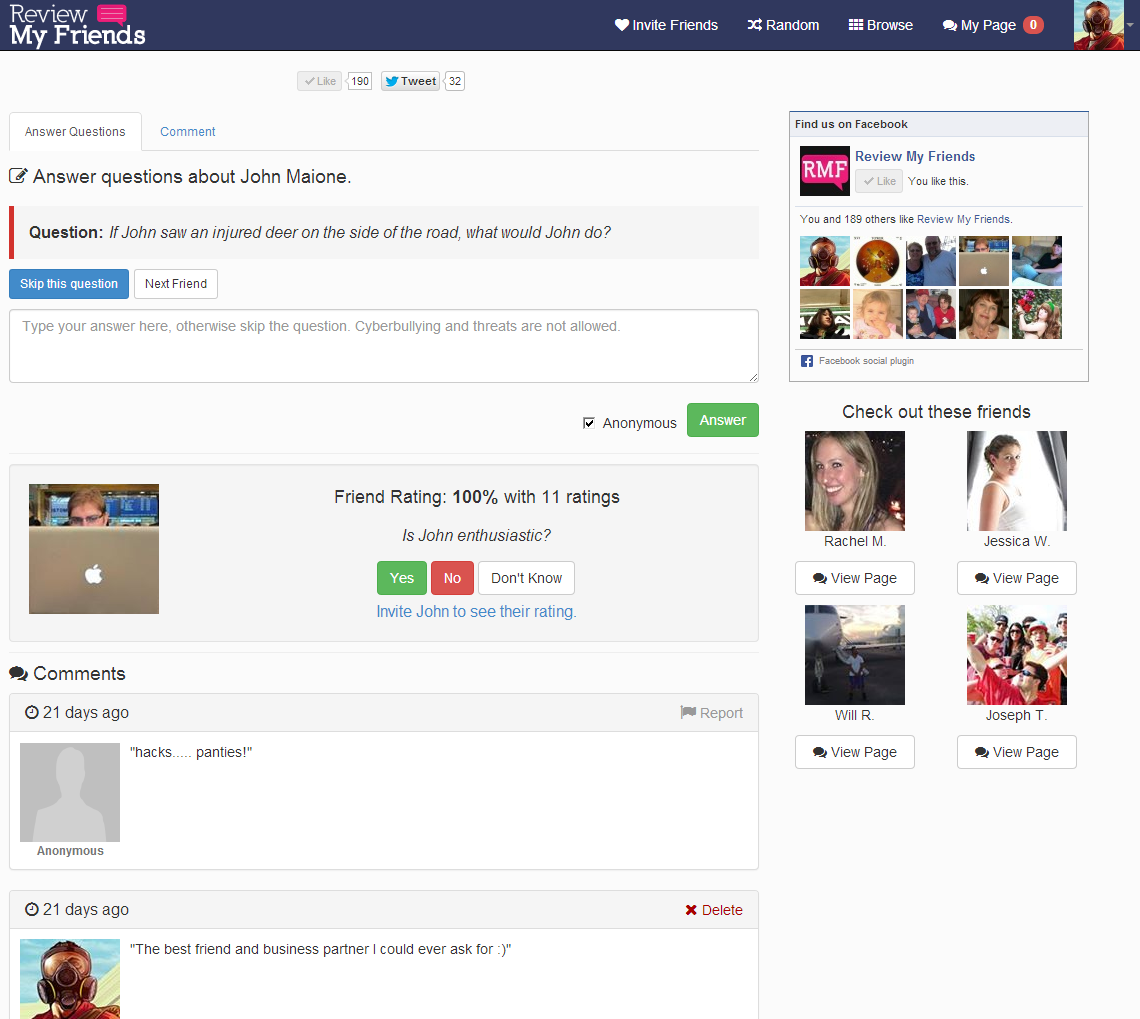Image resolution: width=1140 pixels, height=1019 pixels.
Task: Open the Random friend page
Action: (x=783, y=25)
